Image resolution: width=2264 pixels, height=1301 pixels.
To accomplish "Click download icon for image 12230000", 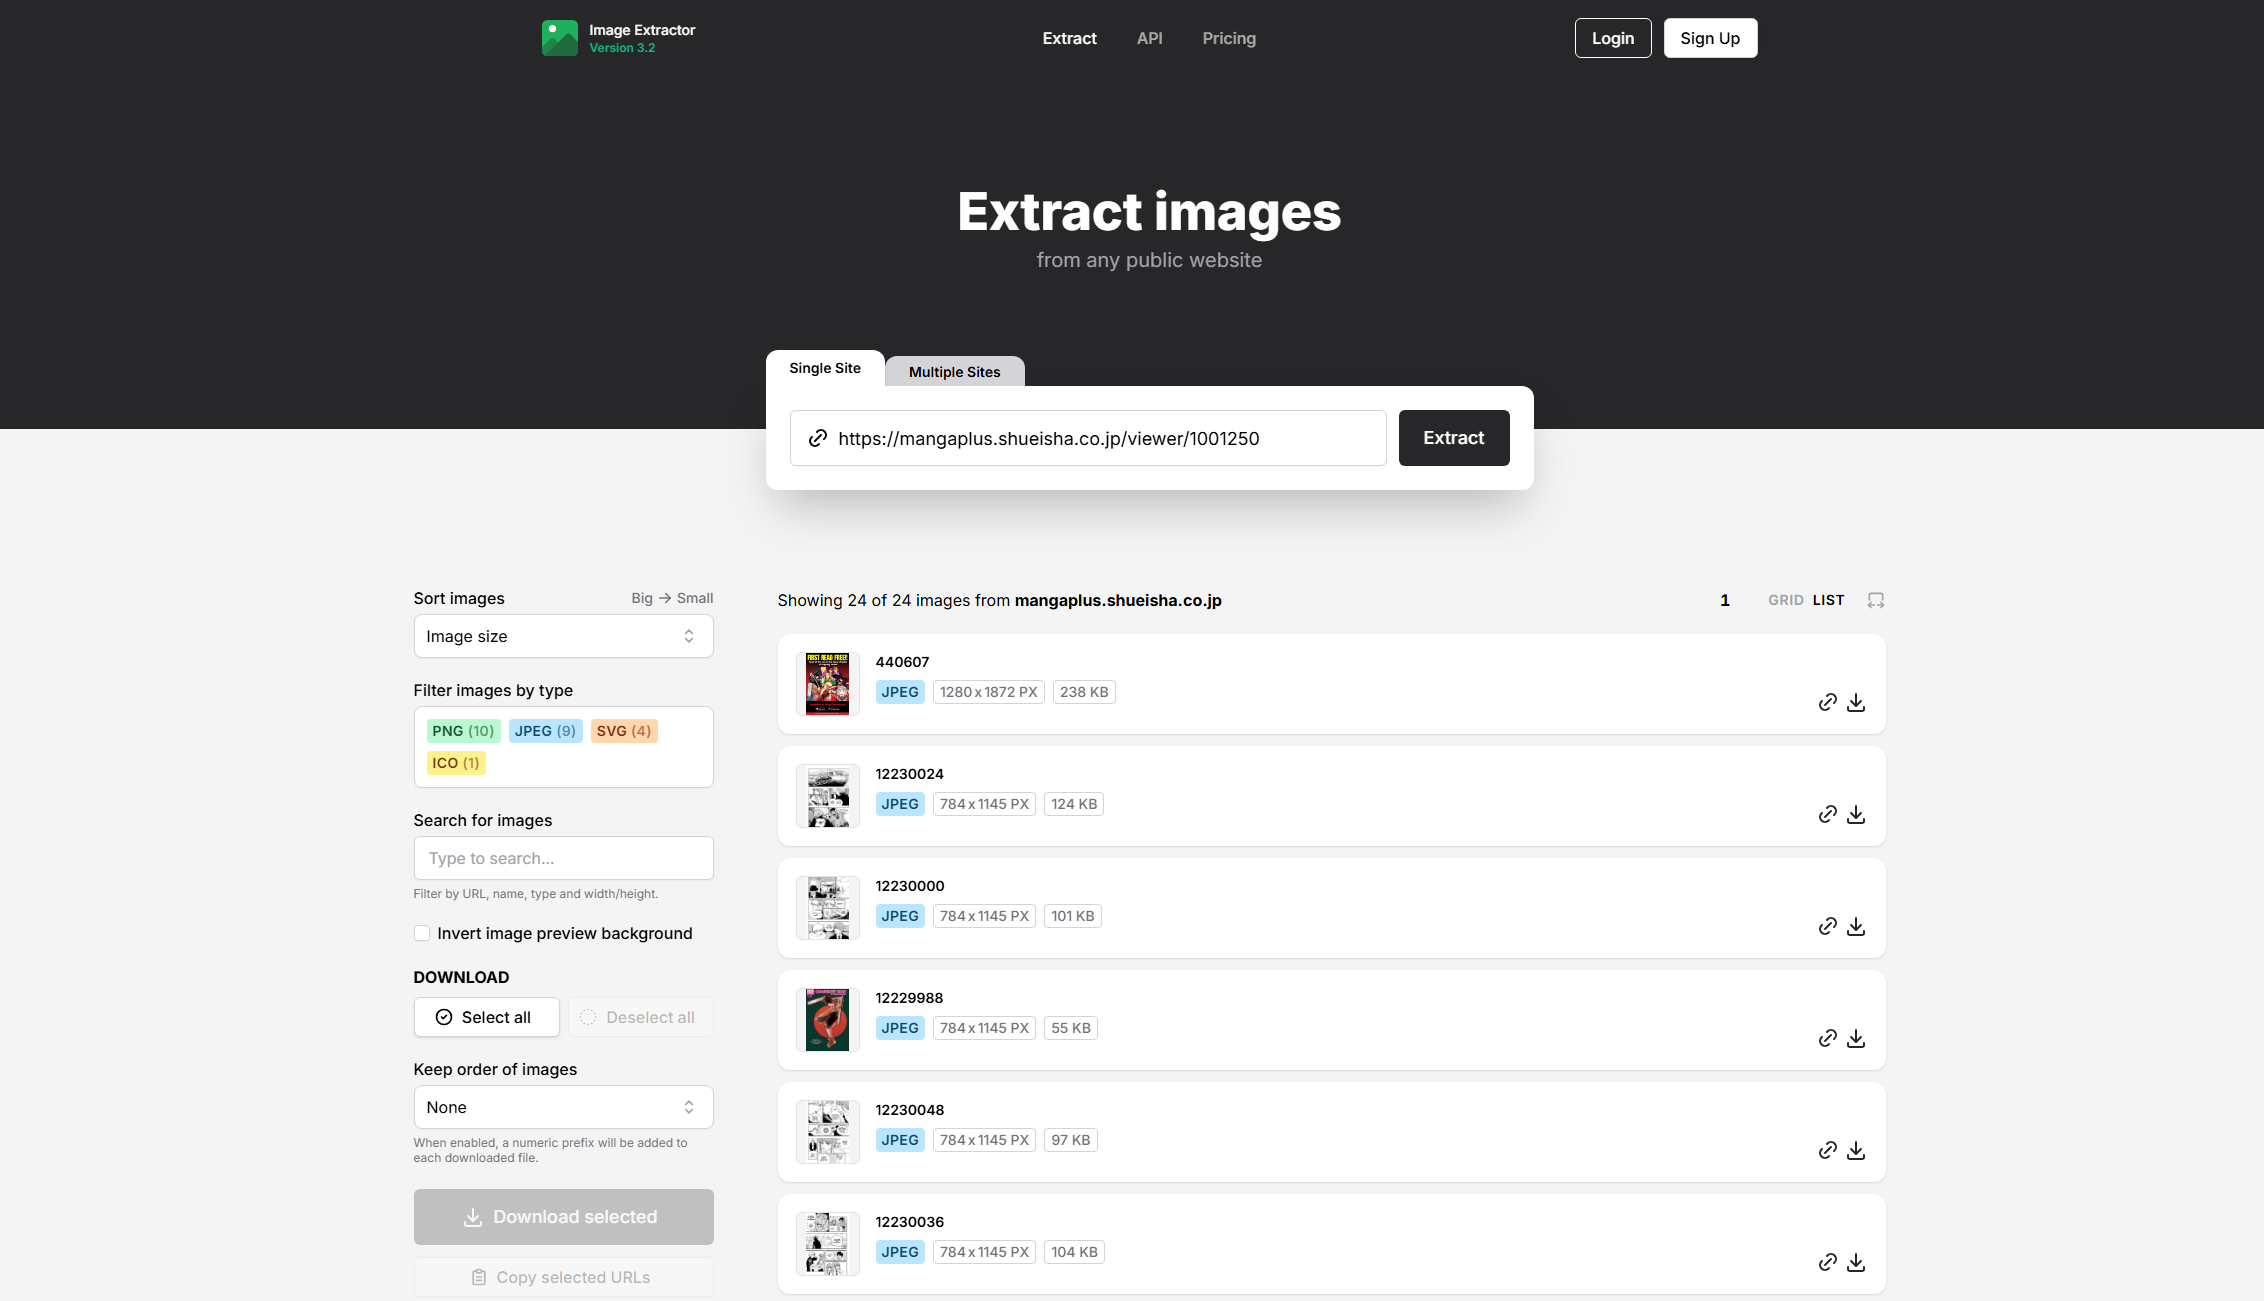I will coord(1856,926).
